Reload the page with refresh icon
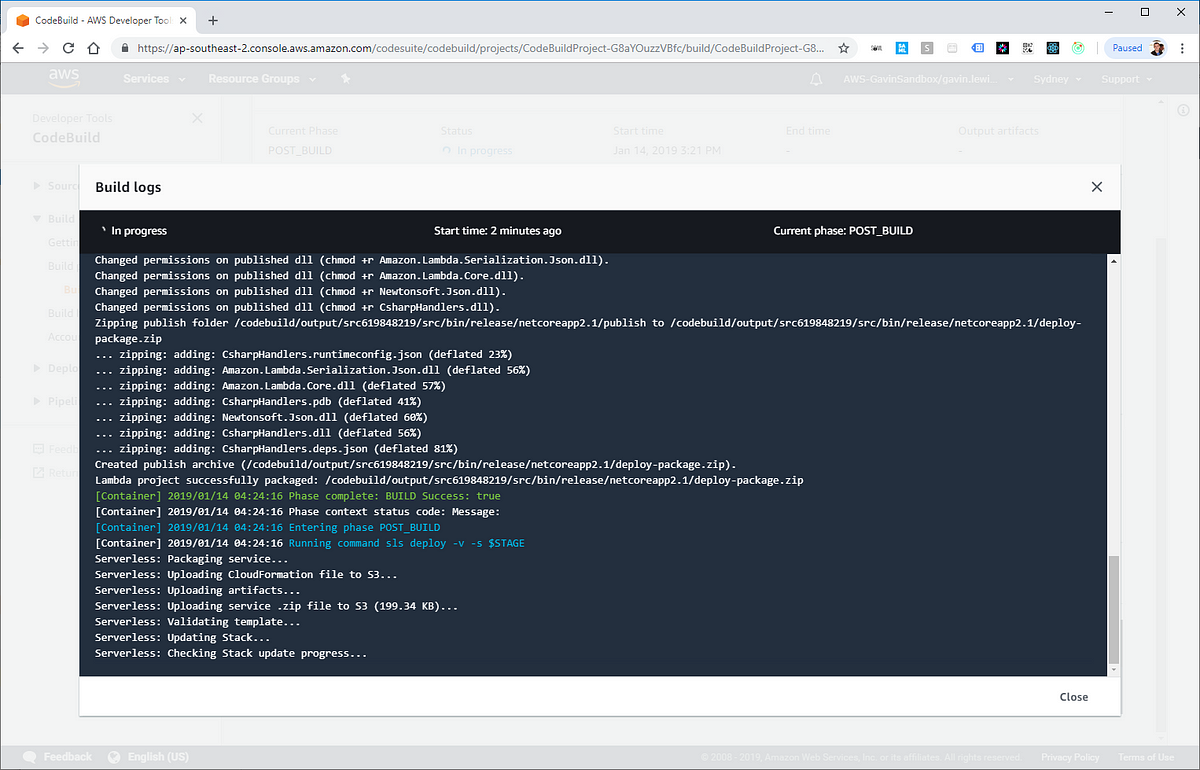Image resolution: width=1200 pixels, height=770 pixels. pos(69,48)
